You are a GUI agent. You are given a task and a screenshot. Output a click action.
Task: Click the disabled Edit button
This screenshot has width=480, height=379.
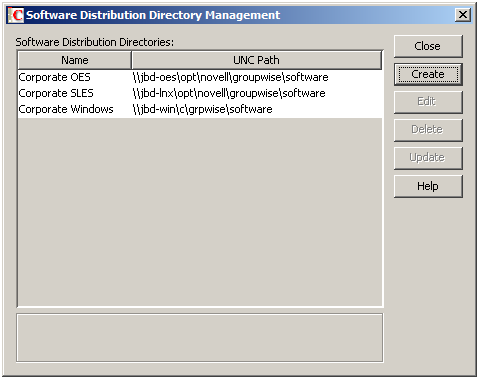428,102
